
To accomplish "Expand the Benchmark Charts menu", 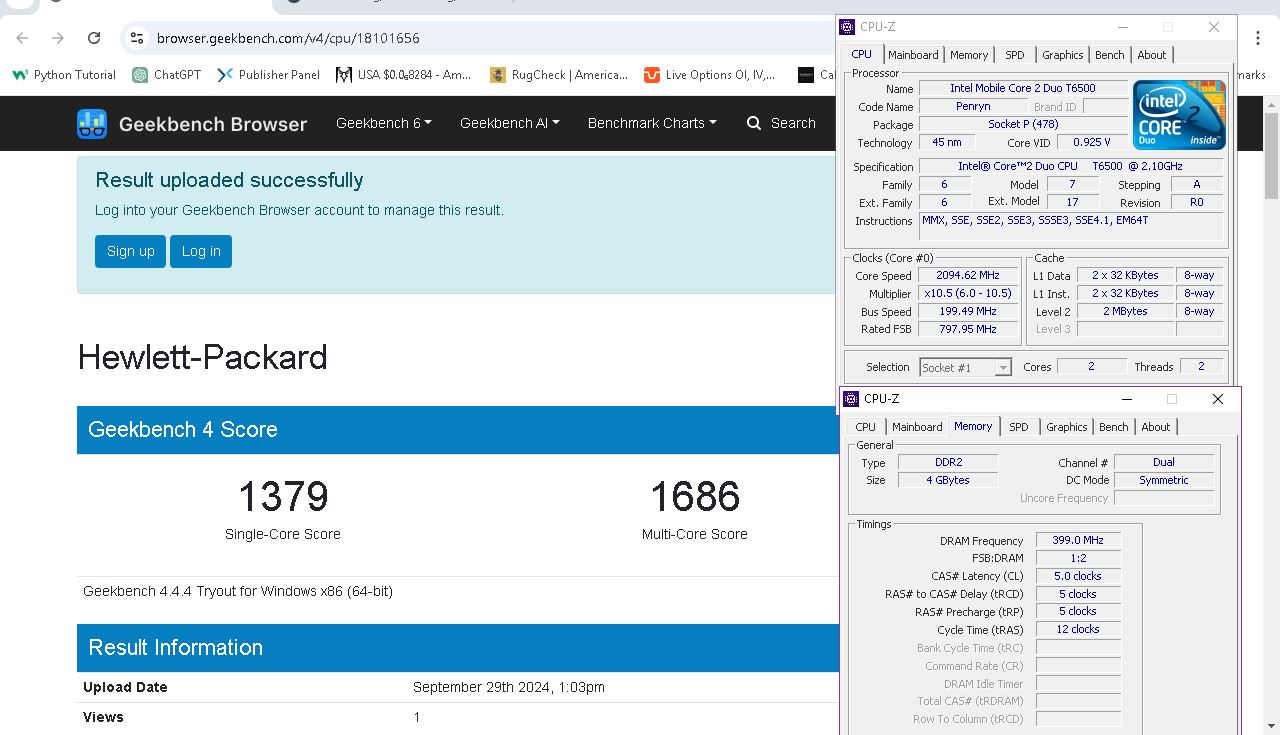I will click(652, 123).
